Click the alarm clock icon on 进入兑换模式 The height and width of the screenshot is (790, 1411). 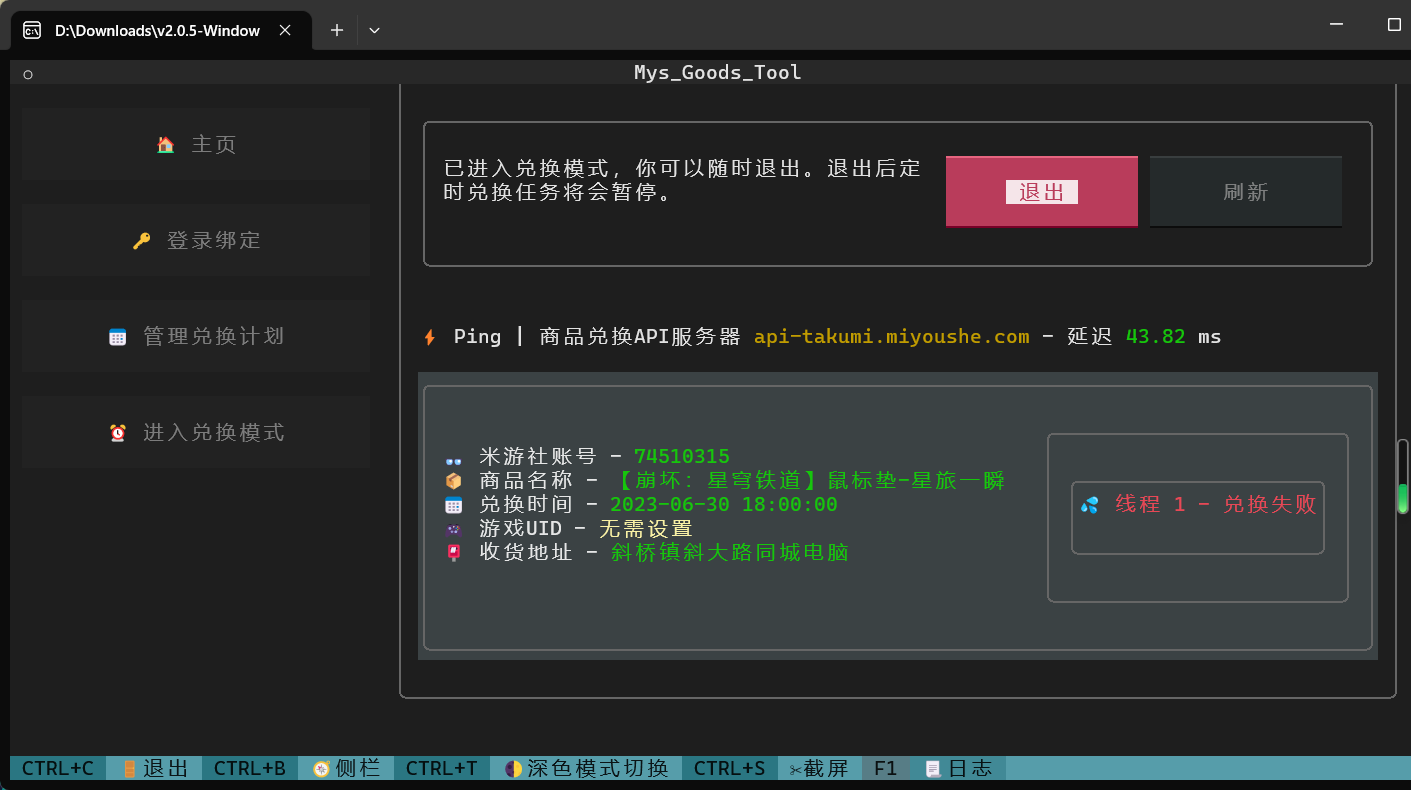(119, 431)
